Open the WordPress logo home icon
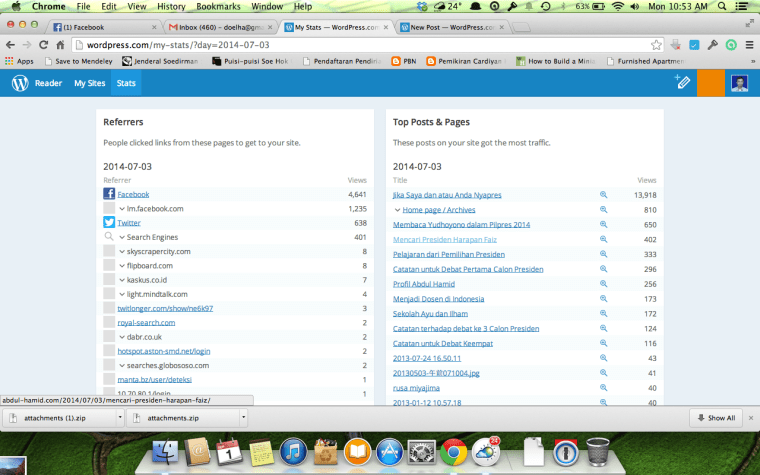 point(20,83)
